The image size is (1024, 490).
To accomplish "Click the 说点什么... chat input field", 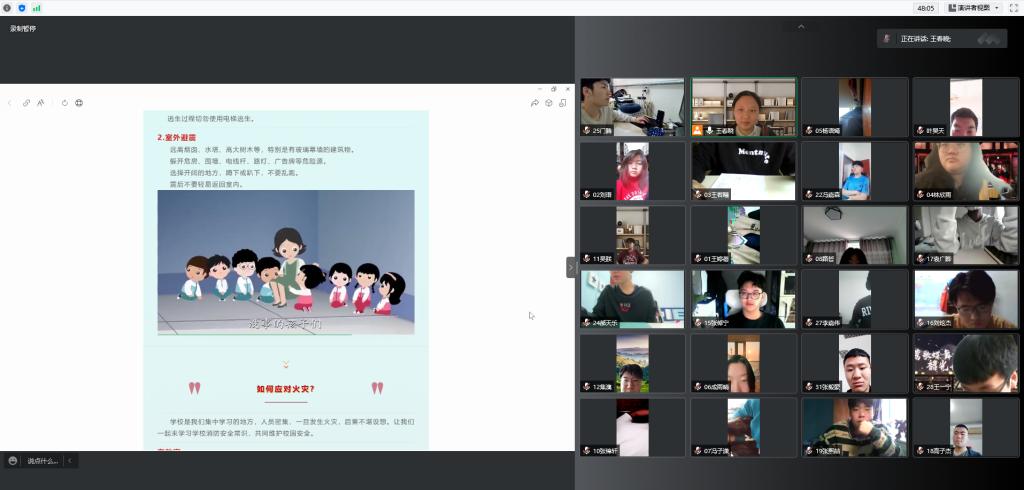I will [42, 460].
